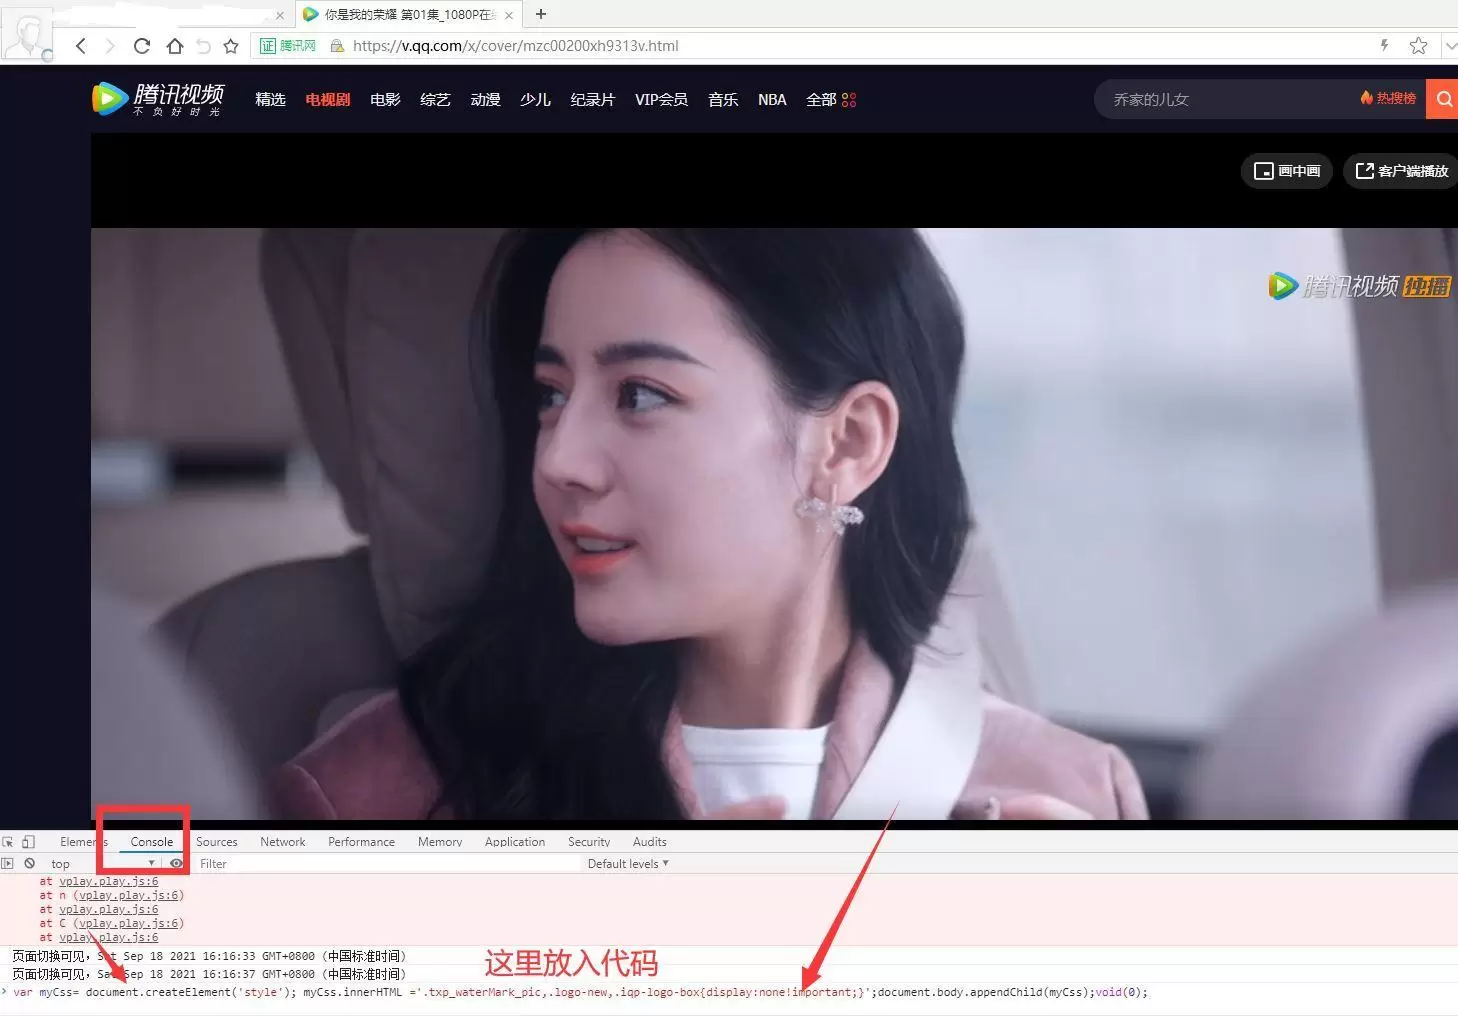Image resolution: width=1458 pixels, height=1016 pixels.
Task: Open the VIP会员 navigation item
Action: click(661, 99)
